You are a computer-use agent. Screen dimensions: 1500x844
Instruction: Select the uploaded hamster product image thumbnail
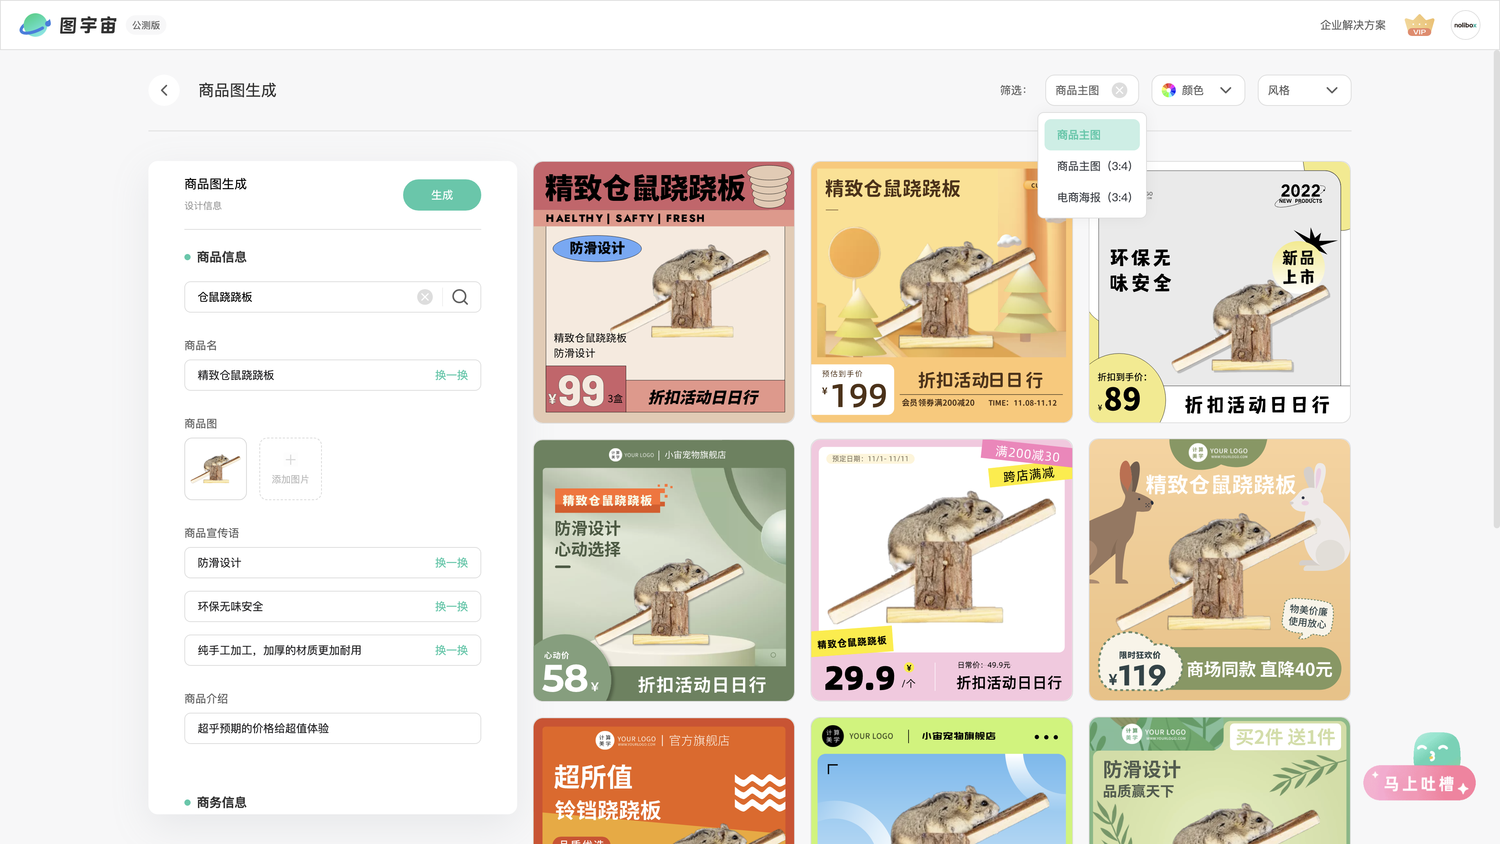pos(215,469)
